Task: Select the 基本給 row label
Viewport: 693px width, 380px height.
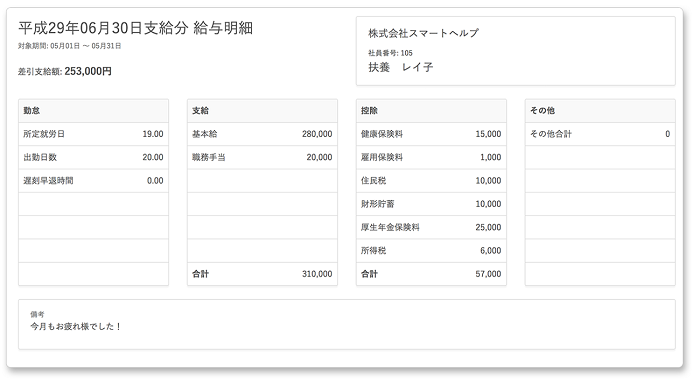Action: pos(205,134)
